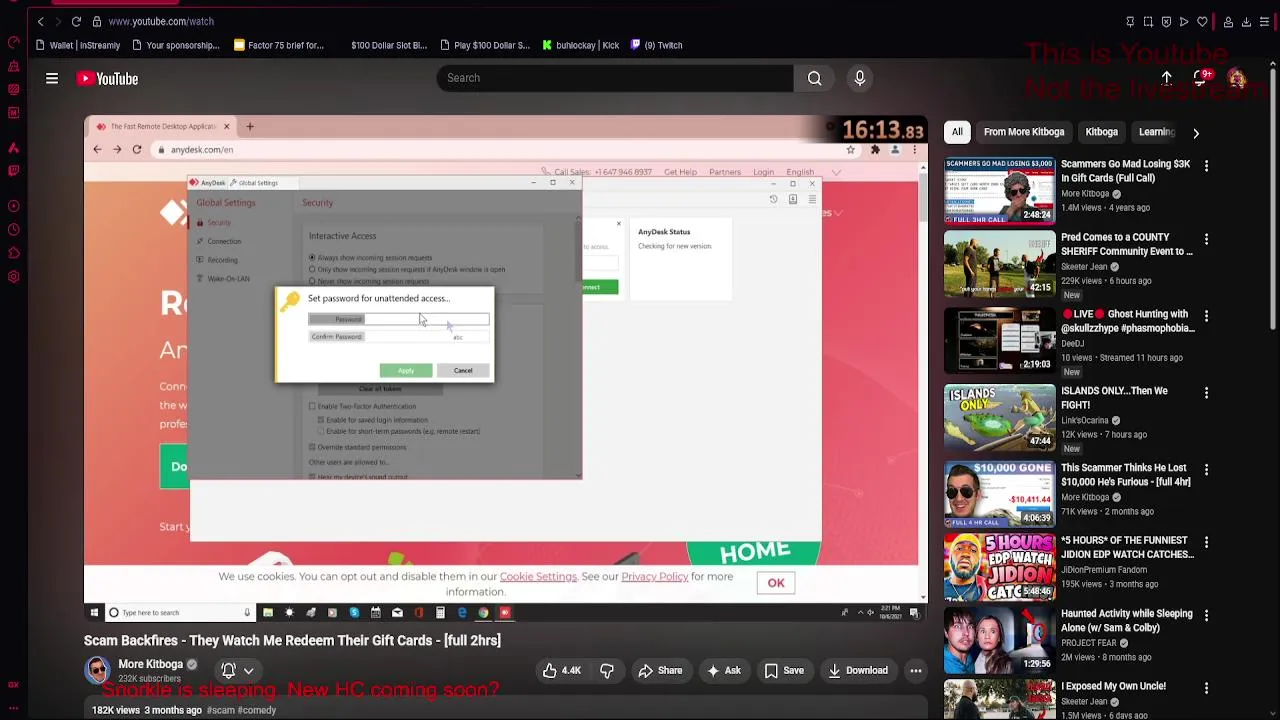Click the YouTube logo
This screenshot has height=720, width=1280.
pyautogui.click(x=107, y=78)
